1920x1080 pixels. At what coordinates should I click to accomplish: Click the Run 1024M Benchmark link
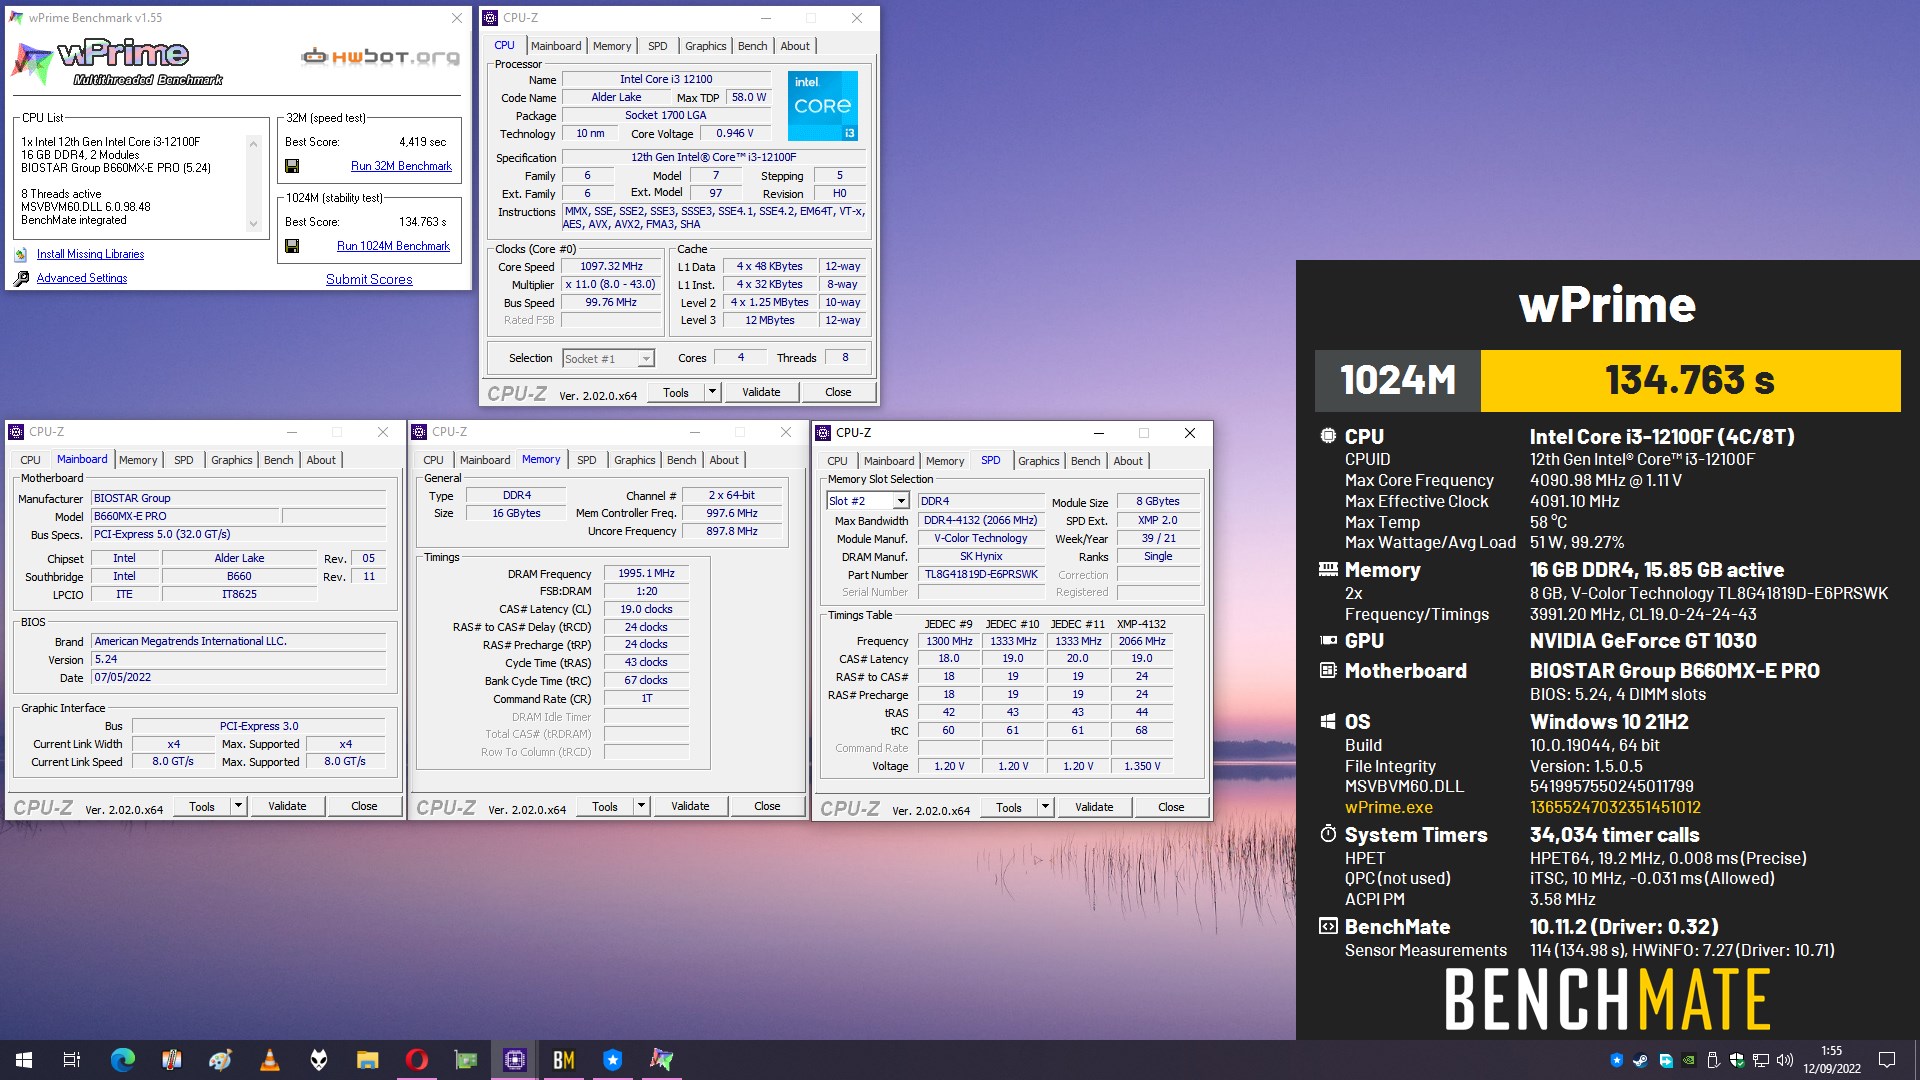(393, 246)
